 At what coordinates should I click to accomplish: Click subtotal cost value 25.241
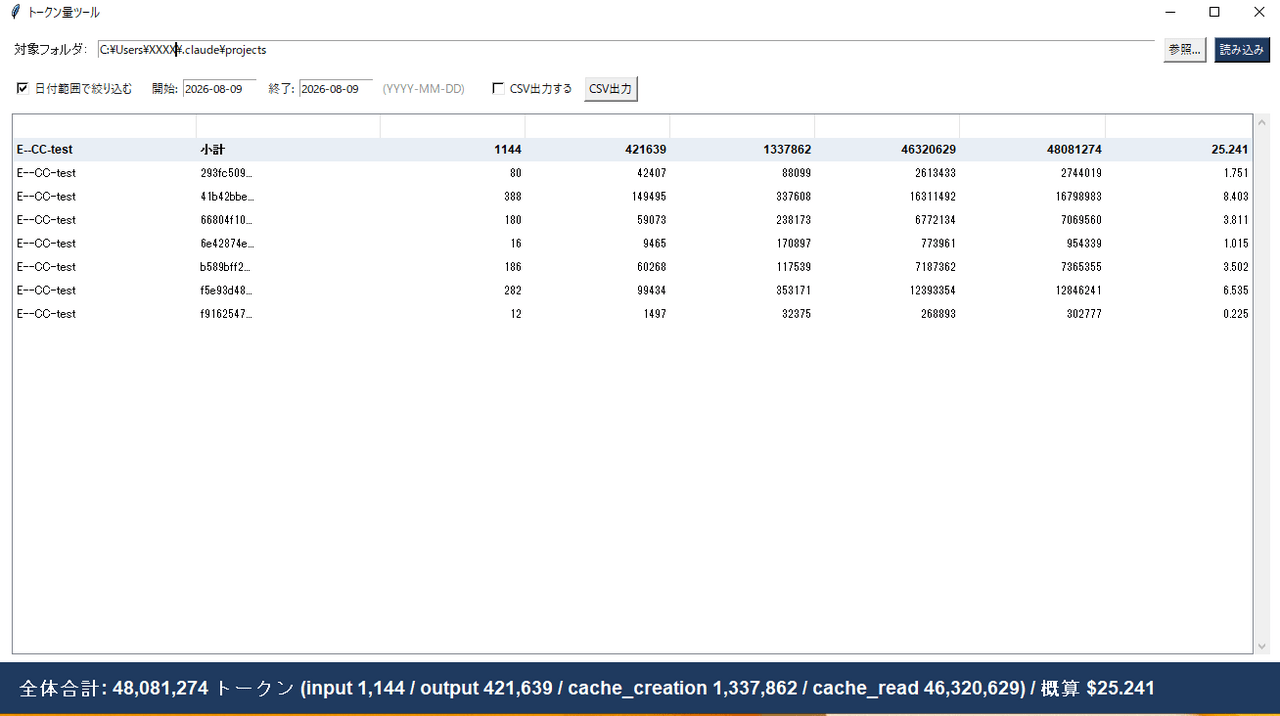tap(1230, 150)
